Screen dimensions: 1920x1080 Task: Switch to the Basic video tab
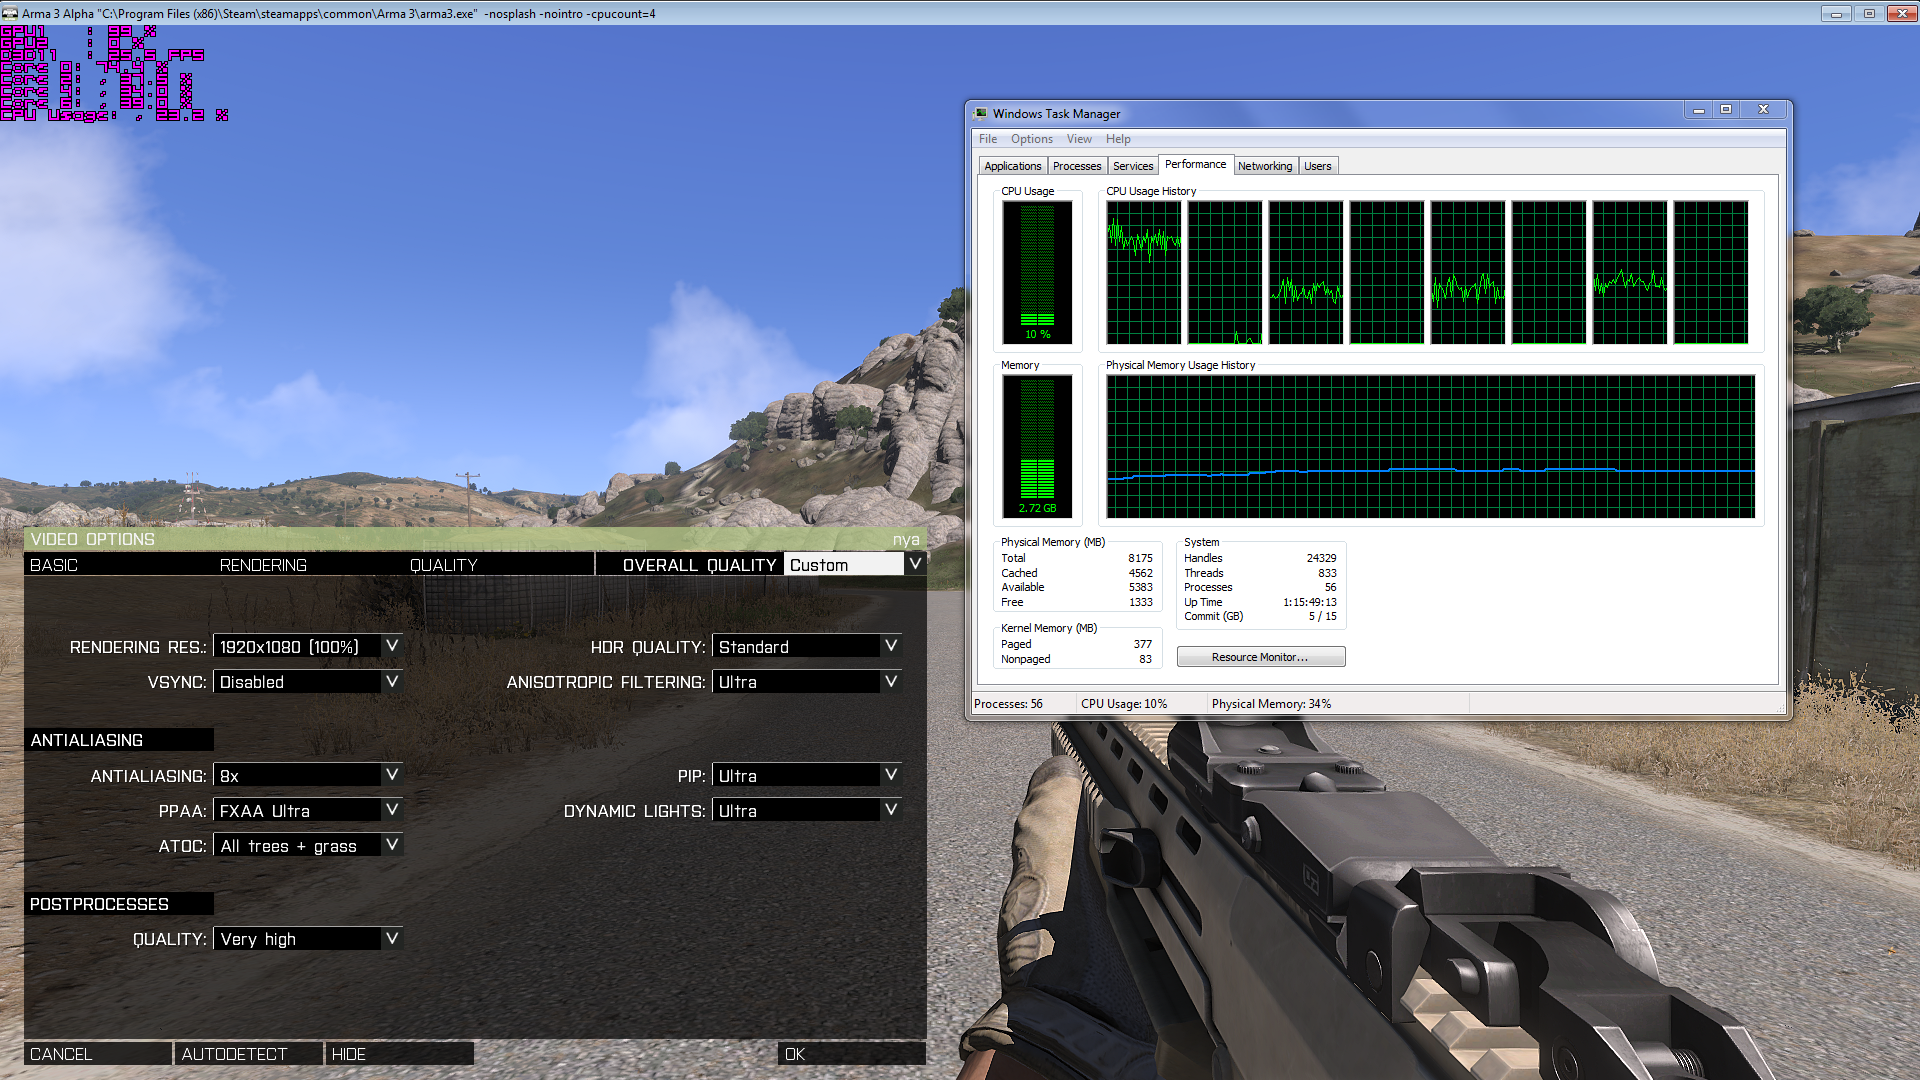[x=54, y=565]
